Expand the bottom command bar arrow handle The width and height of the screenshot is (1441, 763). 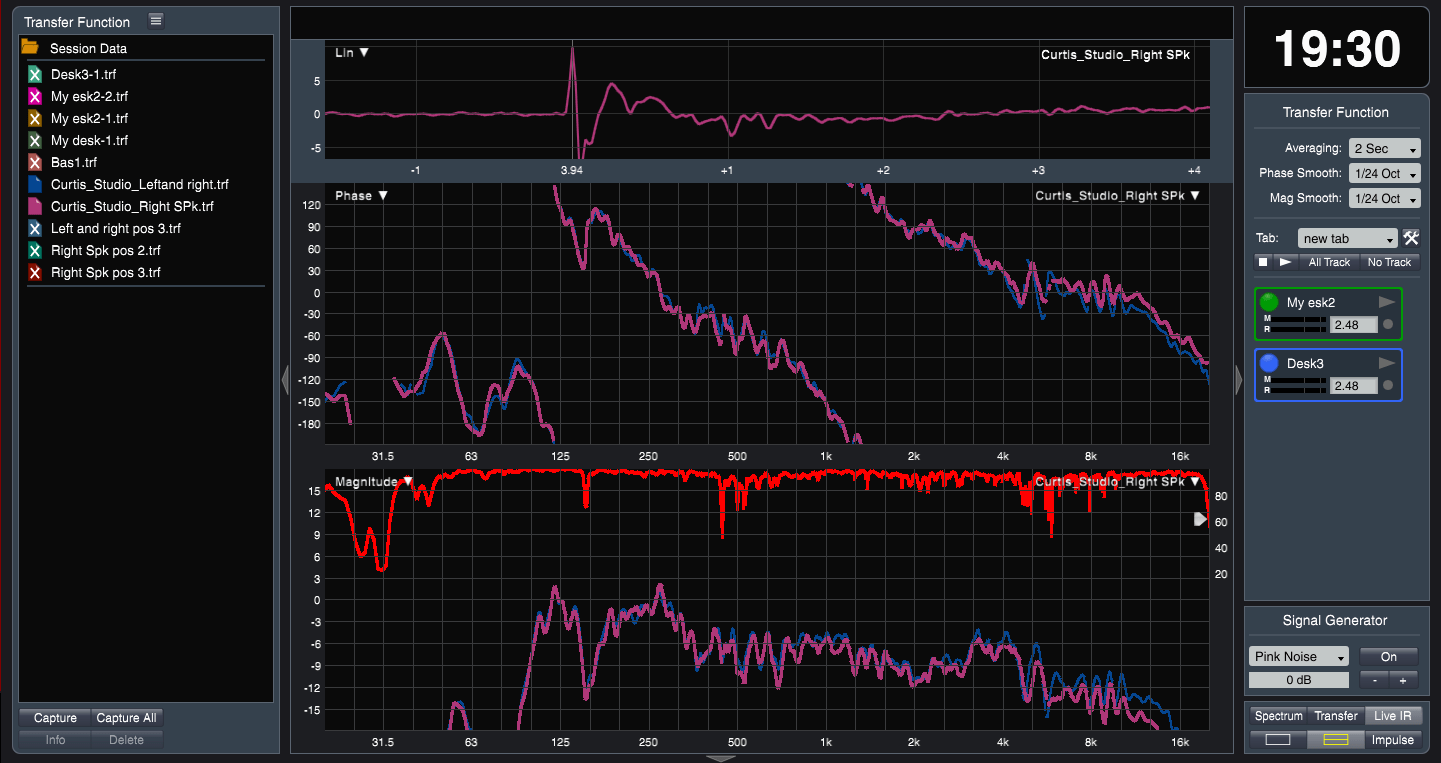720,758
